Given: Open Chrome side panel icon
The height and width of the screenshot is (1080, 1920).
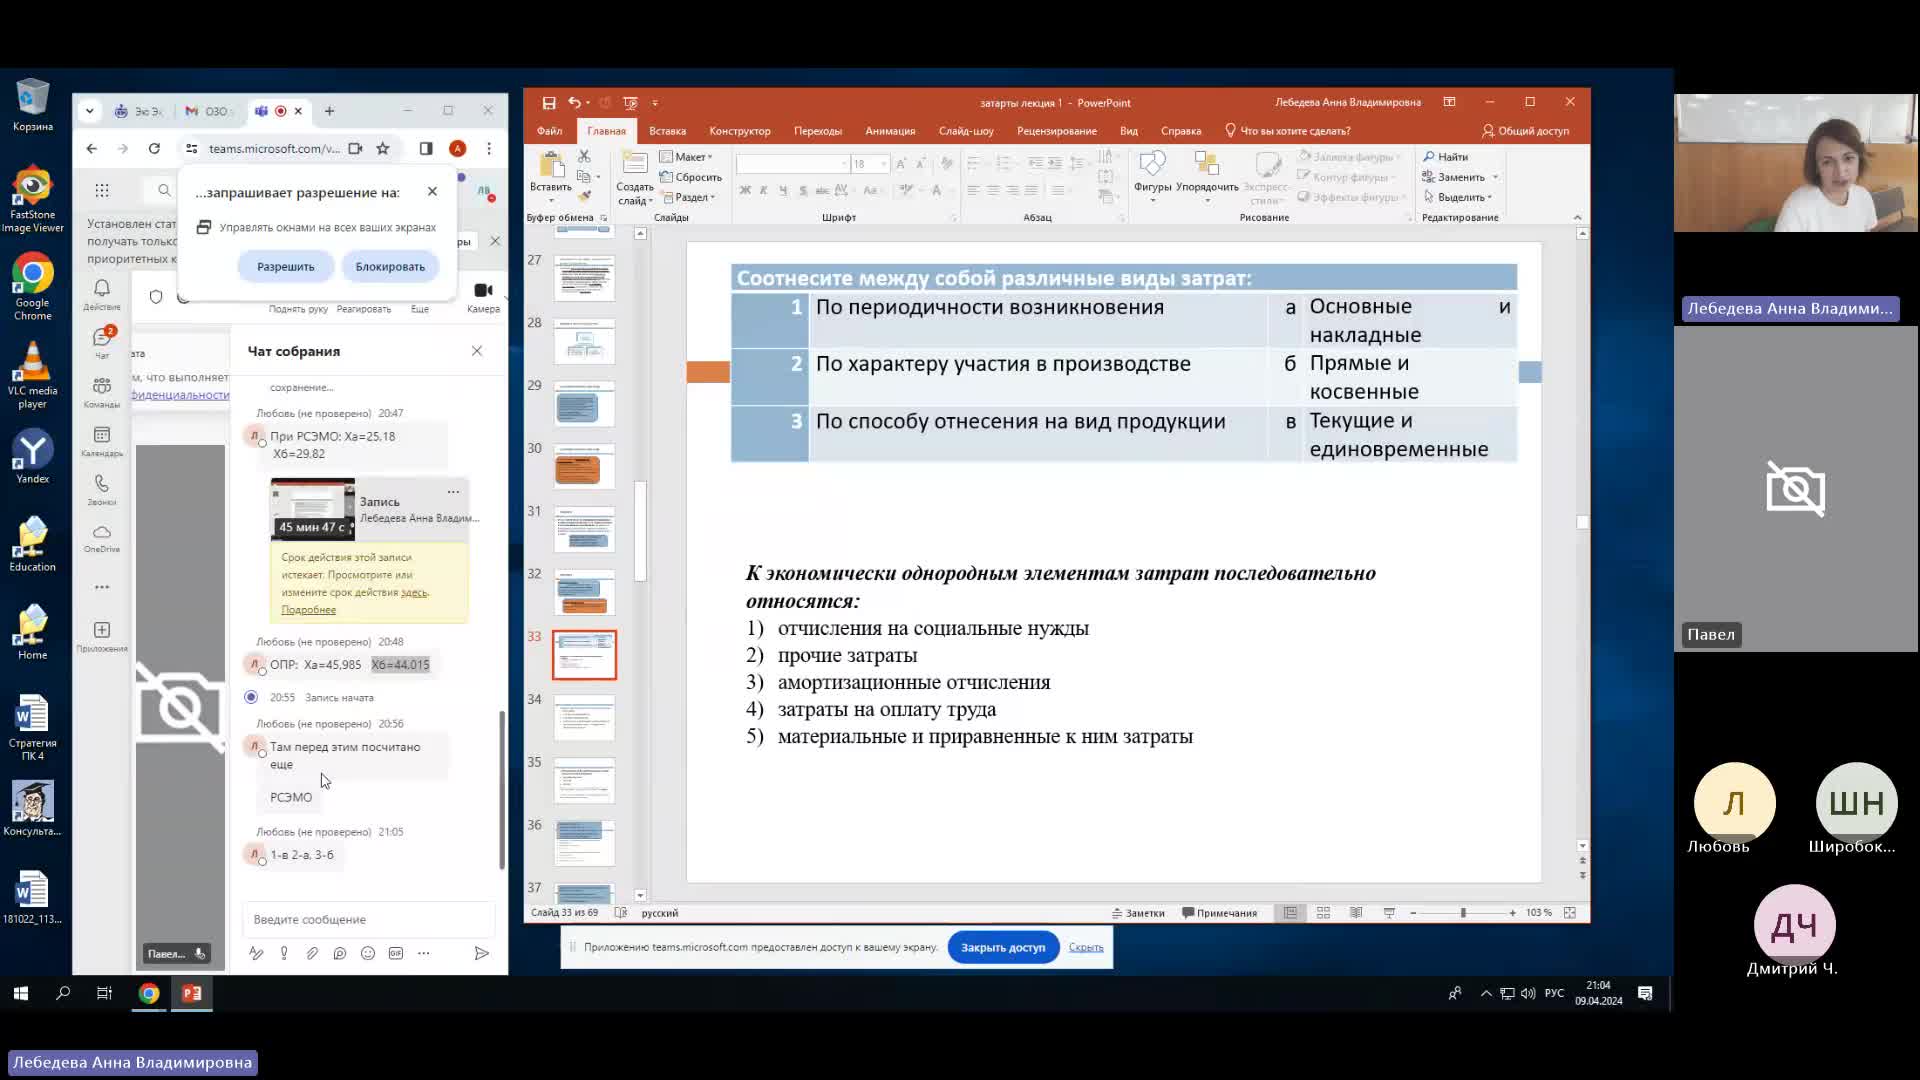Looking at the screenshot, I should coord(426,149).
